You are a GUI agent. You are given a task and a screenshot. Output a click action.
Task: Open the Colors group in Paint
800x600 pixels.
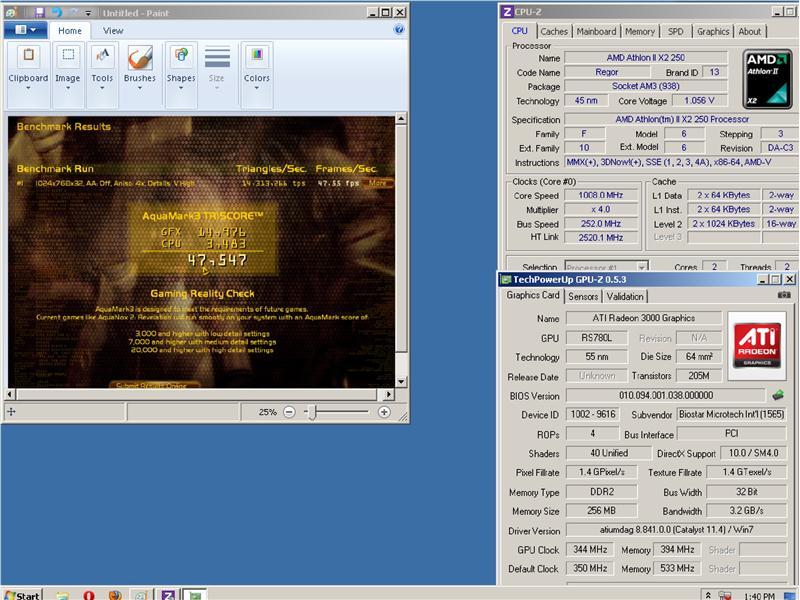click(x=257, y=74)
